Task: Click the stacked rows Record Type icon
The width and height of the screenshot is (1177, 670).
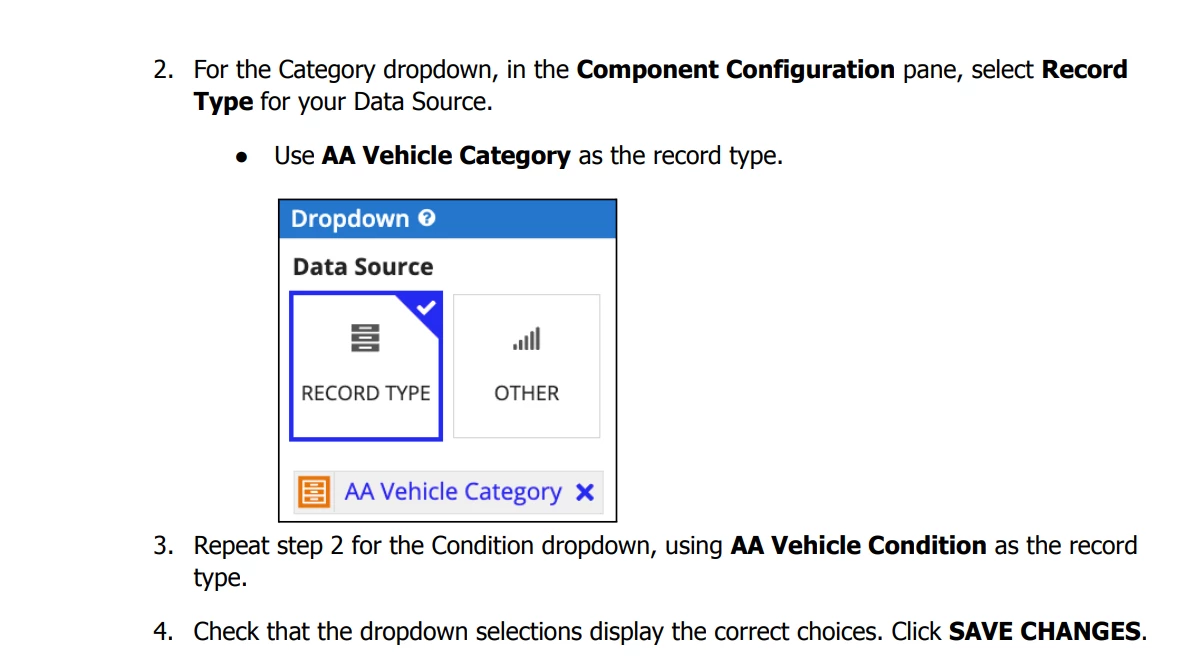Action: [x=366, y=338]
